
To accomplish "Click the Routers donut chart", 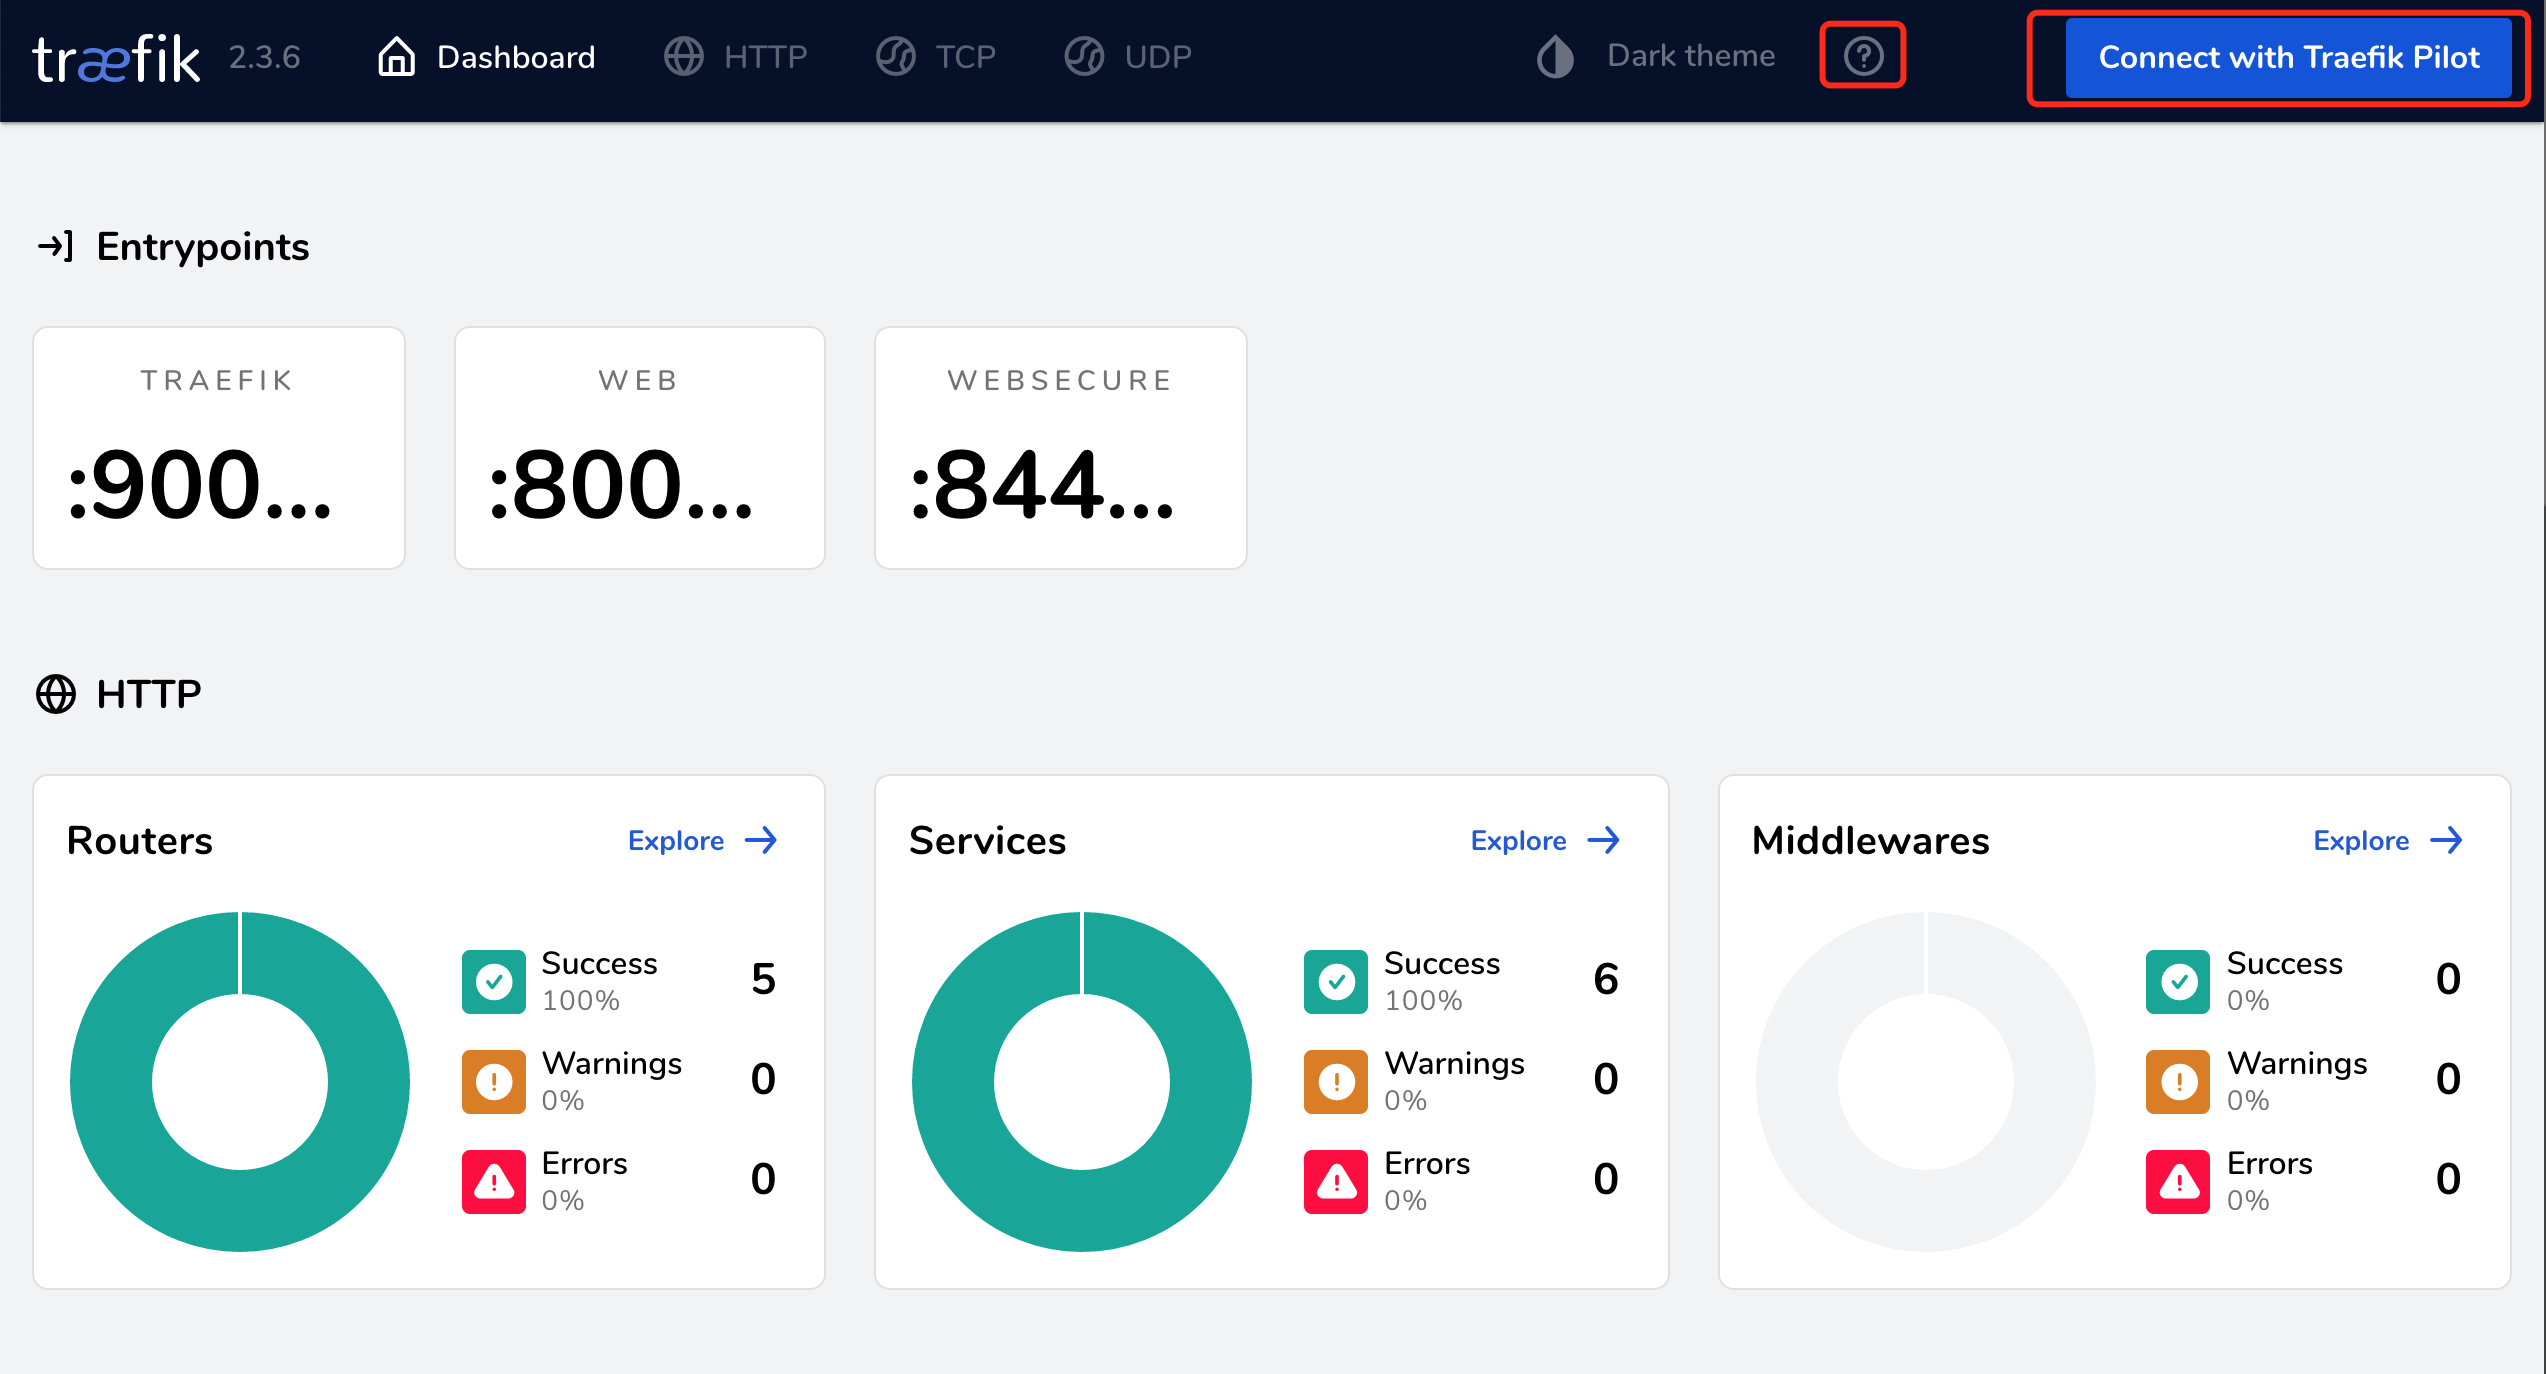I will [x=240, y=1081].
